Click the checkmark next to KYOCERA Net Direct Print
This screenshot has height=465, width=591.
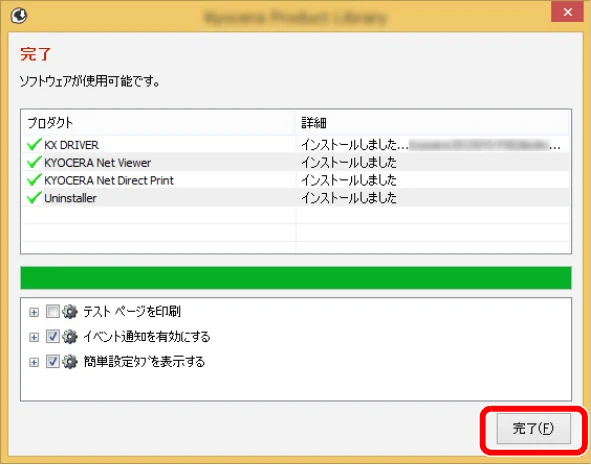click(34, 180)
